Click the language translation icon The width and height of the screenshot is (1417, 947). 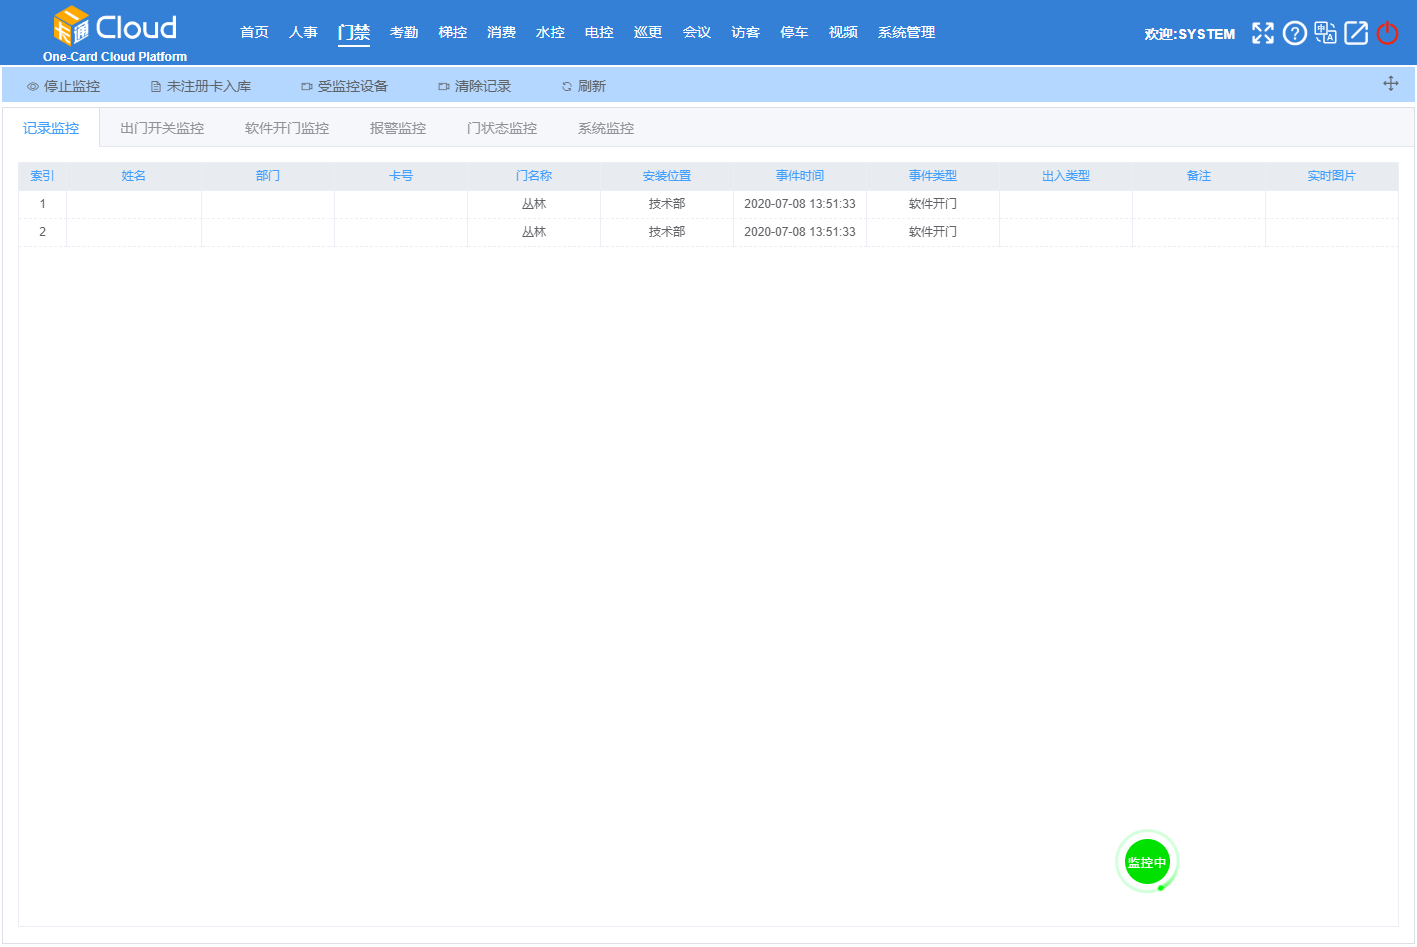click(1325, 33)
